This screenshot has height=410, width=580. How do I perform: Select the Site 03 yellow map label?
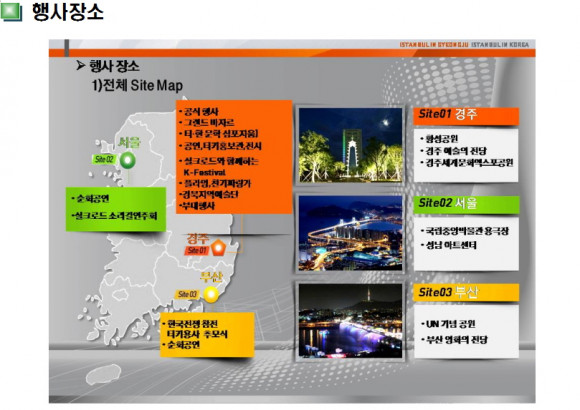(187, 295)
